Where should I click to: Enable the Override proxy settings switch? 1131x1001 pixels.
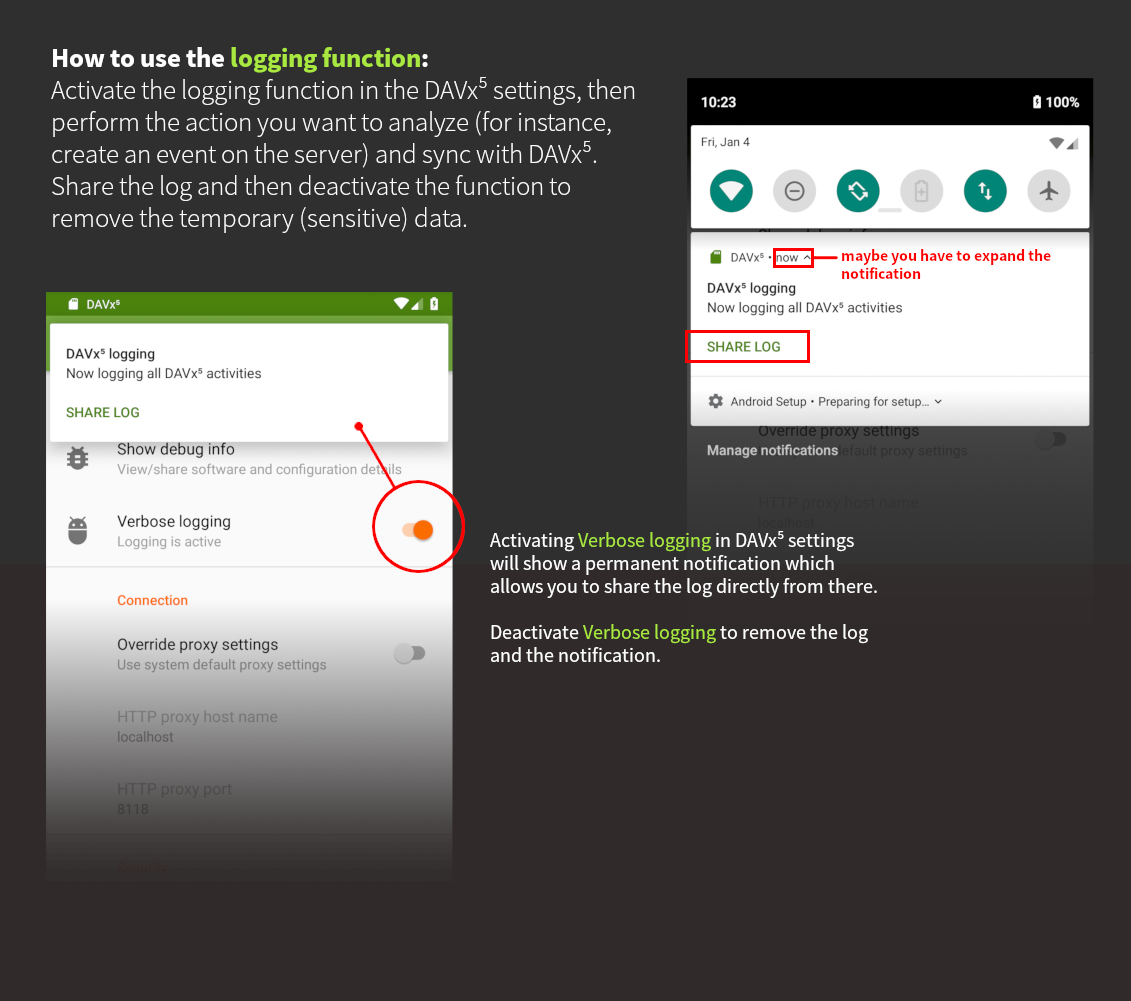tap(410, 653)
